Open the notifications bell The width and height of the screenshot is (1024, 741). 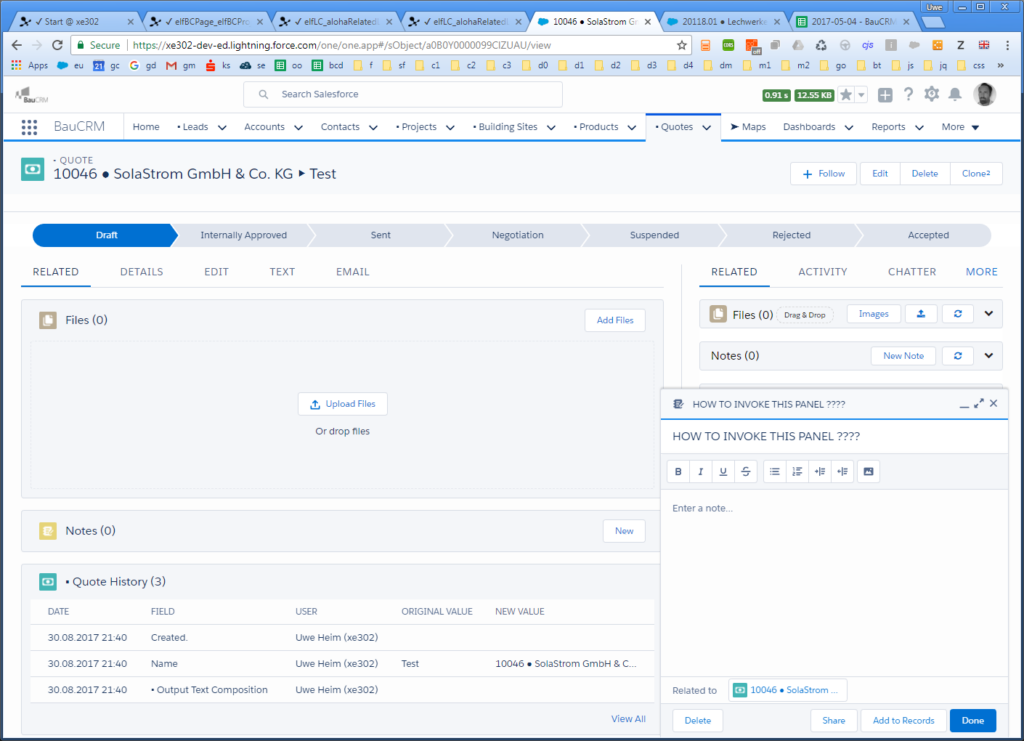(955, 94)
